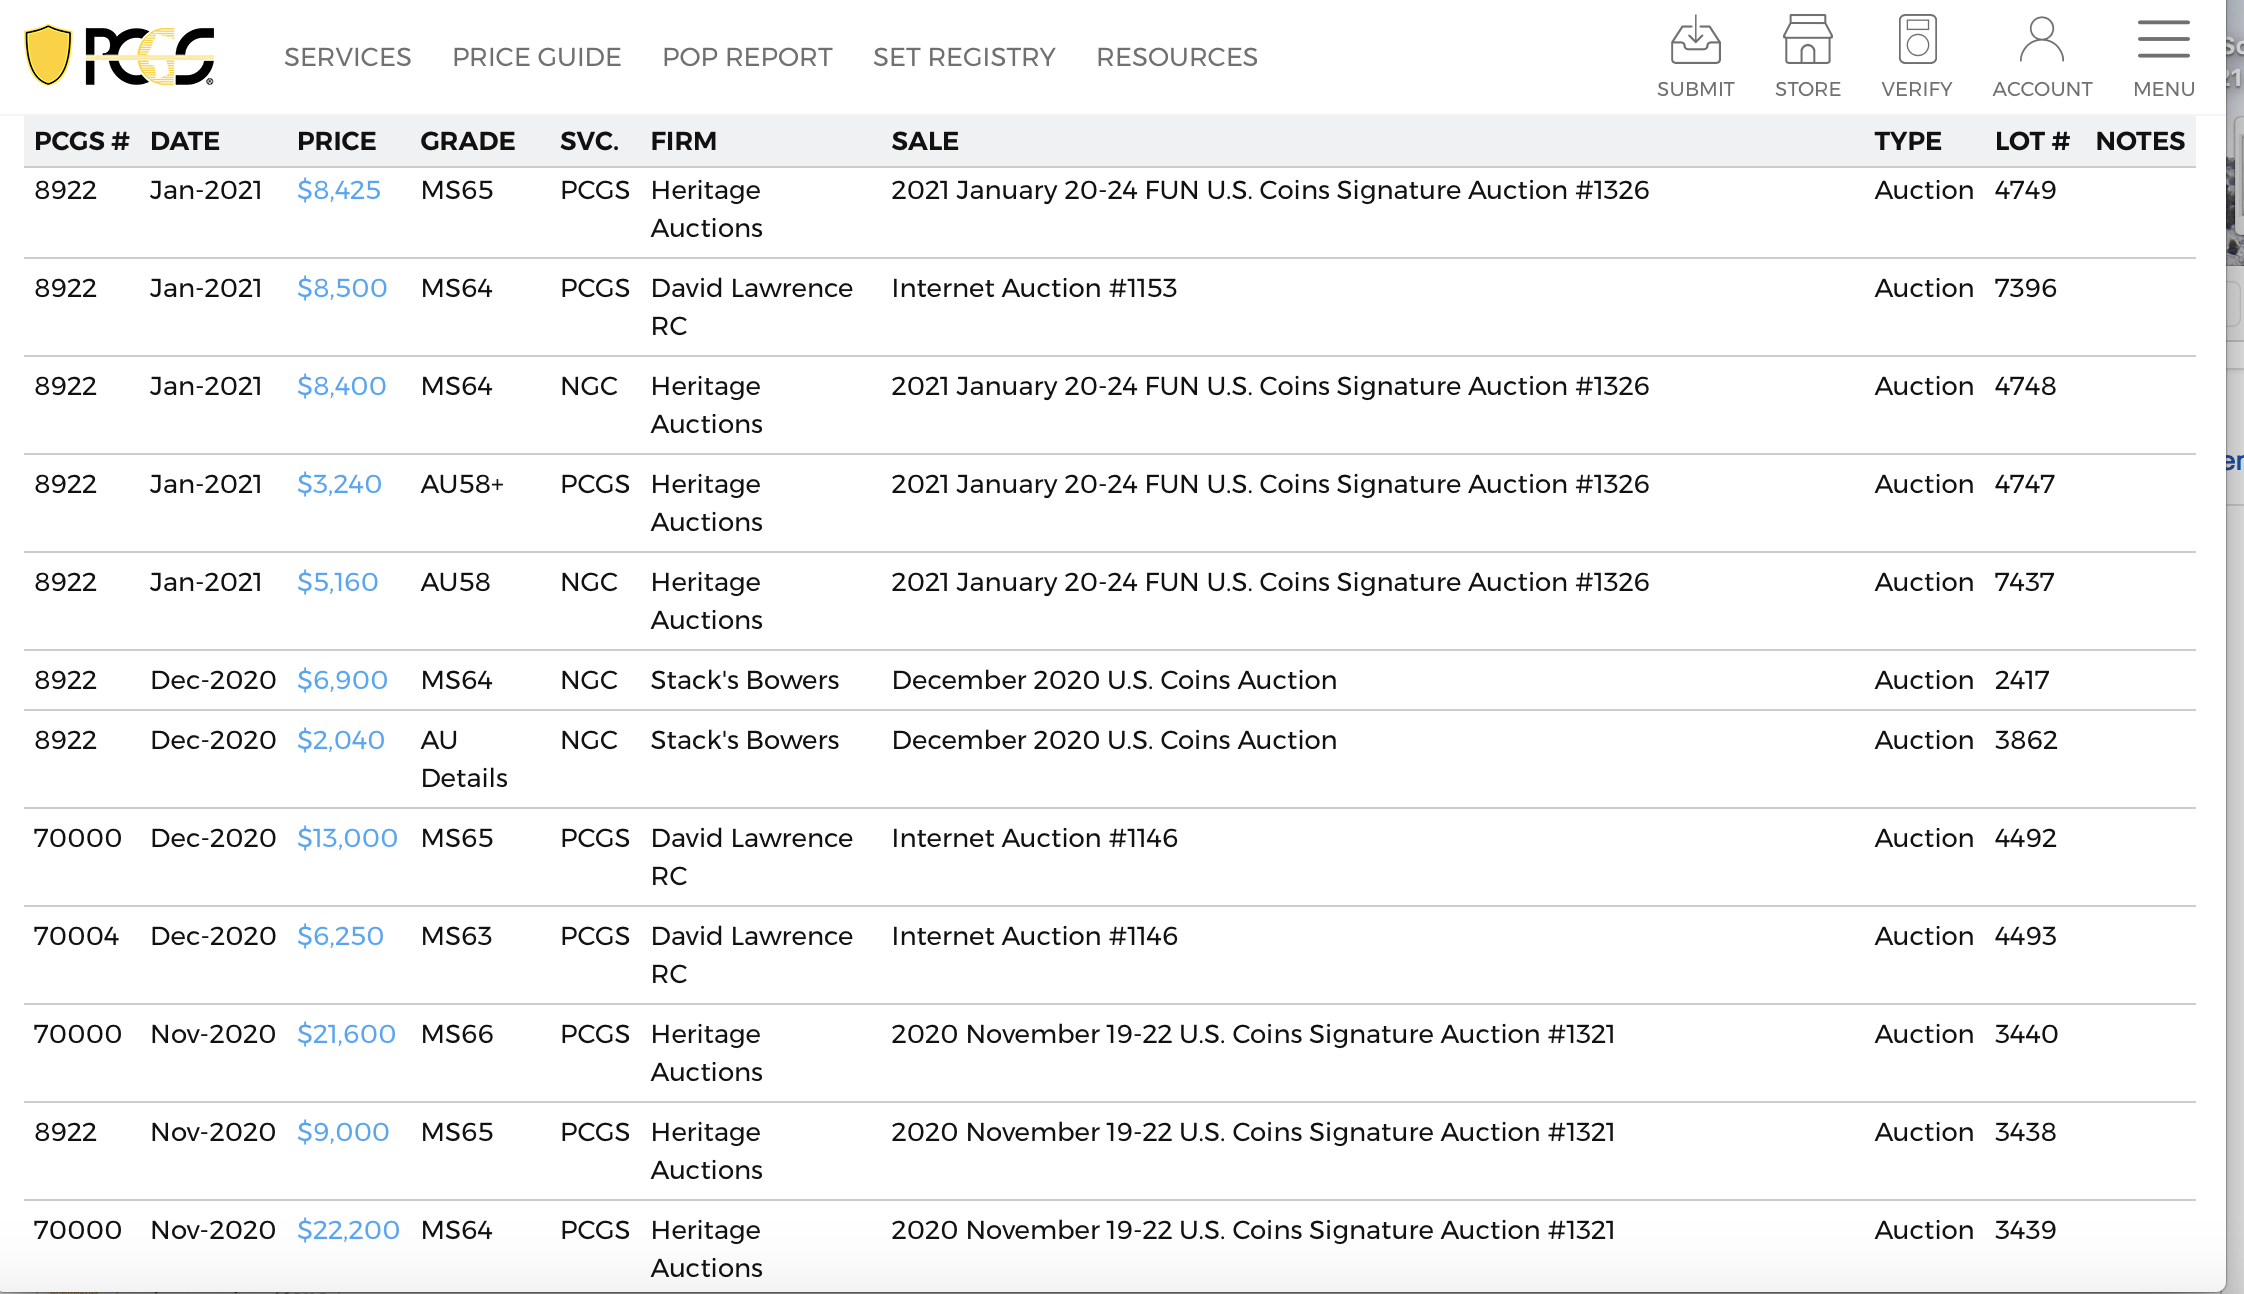
Task: Select the MS63 grade cell
Action: (456, 936)
